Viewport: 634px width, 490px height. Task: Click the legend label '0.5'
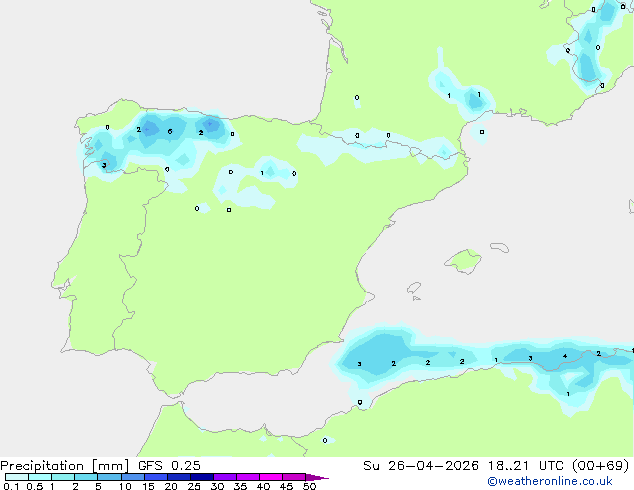pos(35,486)
